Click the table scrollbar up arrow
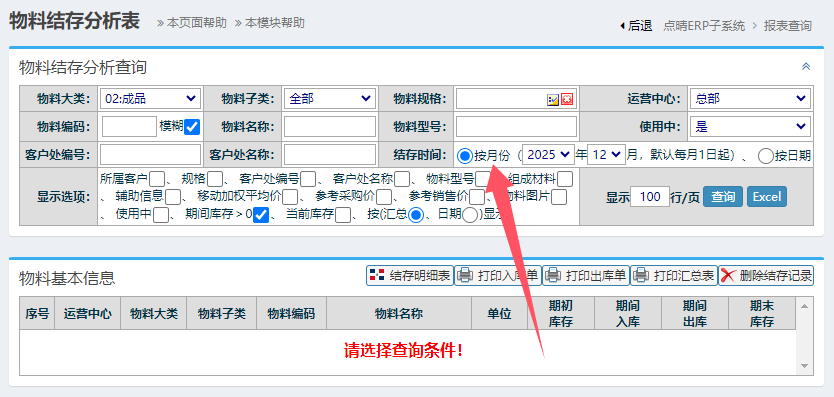Screen dimensions: 834x397 tap(804, 306)
